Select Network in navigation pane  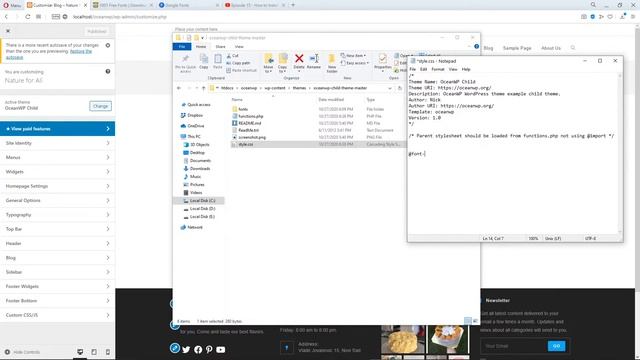click(x=195, y=227)
